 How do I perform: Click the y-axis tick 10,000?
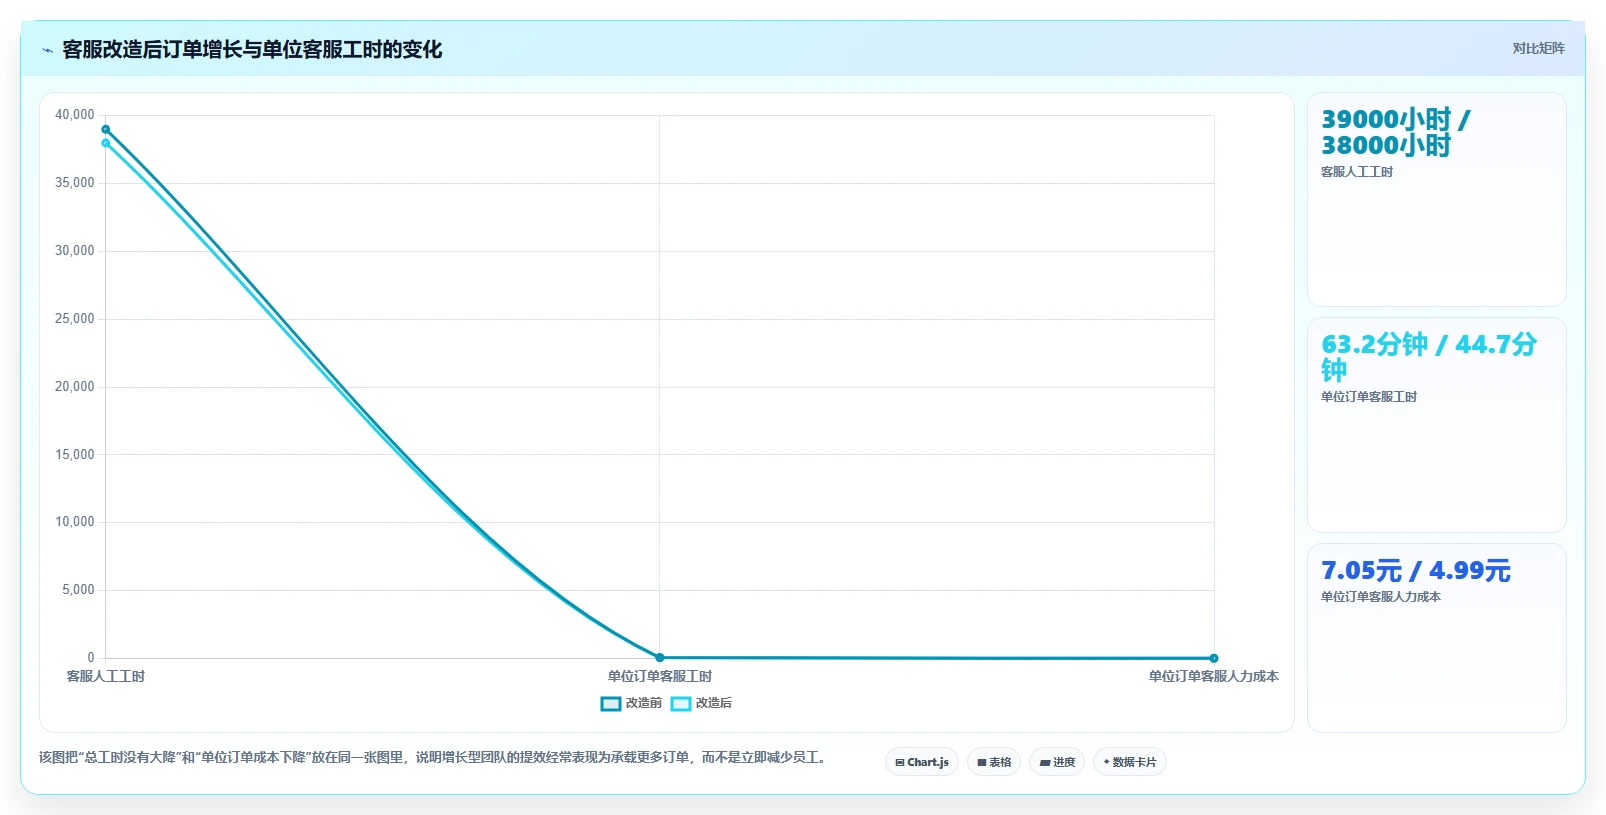point(75,522)
